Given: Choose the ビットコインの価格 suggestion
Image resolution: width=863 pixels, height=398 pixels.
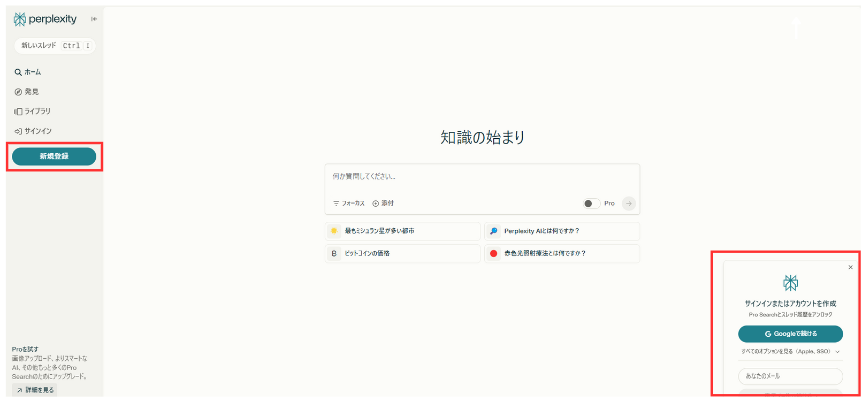Looking at the screenshot, I should pyautogui.click(x=402, y=254).
